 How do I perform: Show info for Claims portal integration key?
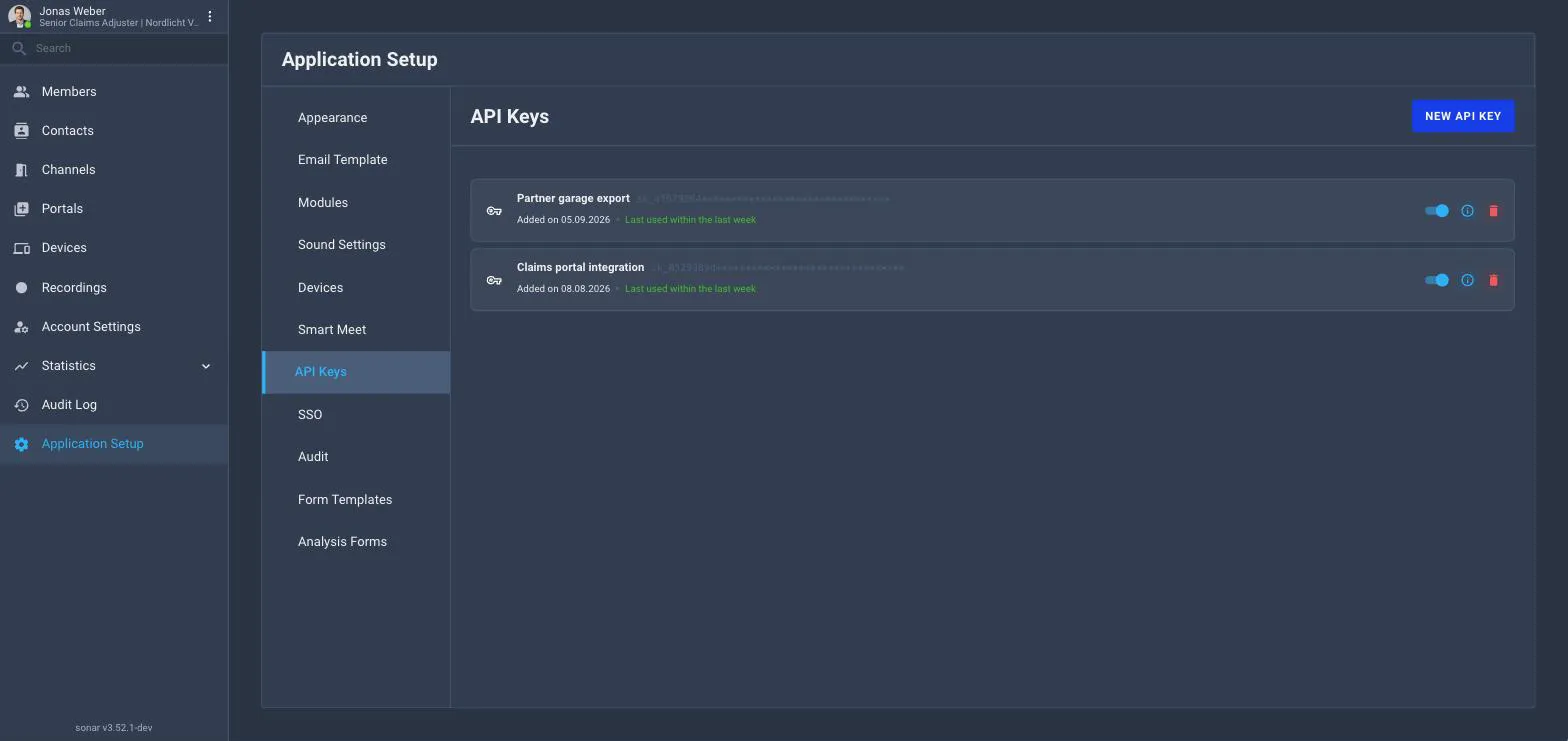tap(1467, 280)
